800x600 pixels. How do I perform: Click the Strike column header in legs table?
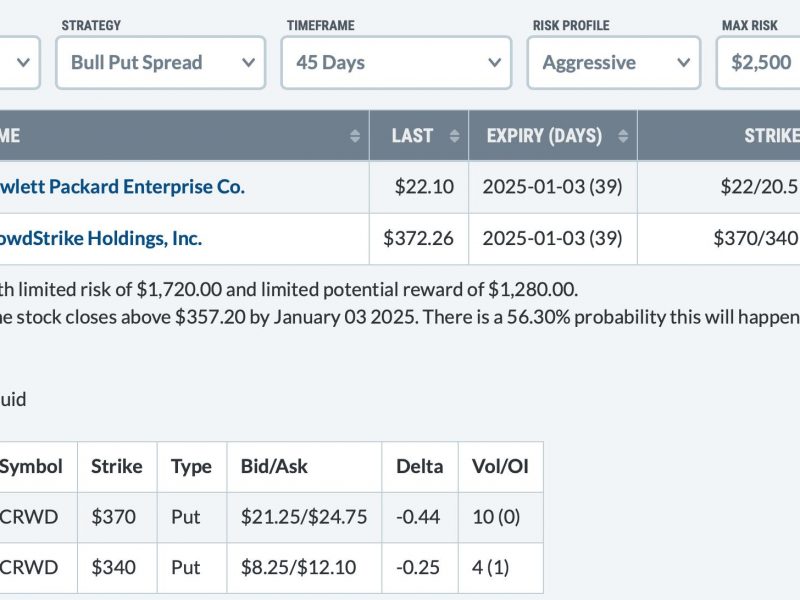(x=117, y=467)
